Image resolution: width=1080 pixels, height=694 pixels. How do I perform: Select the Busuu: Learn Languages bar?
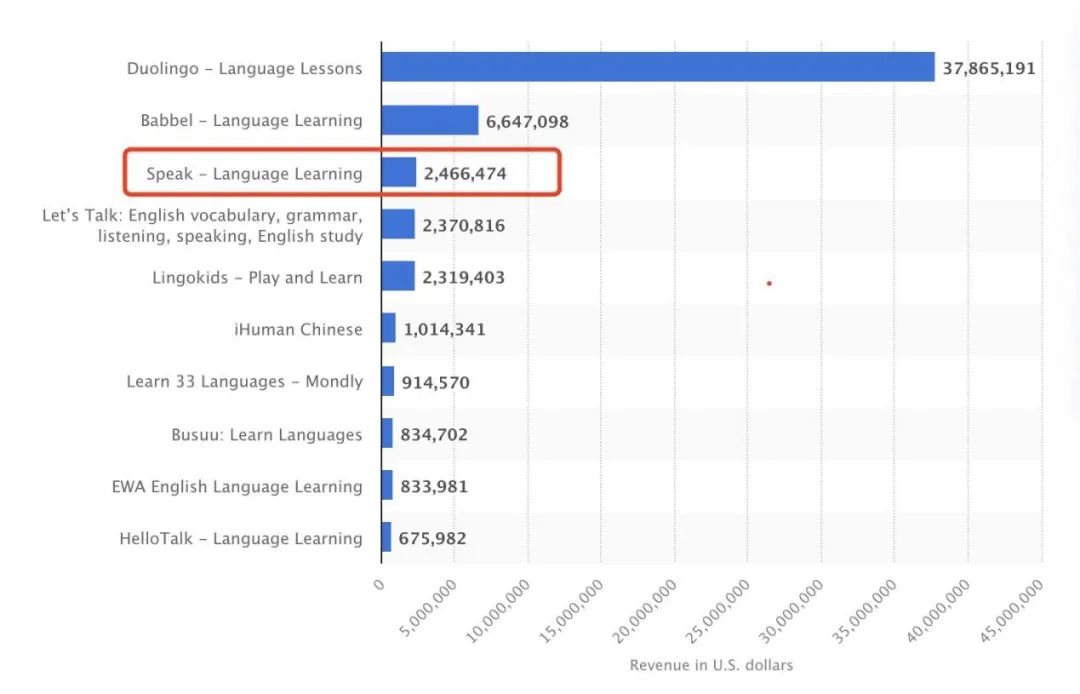coord(387,433)
